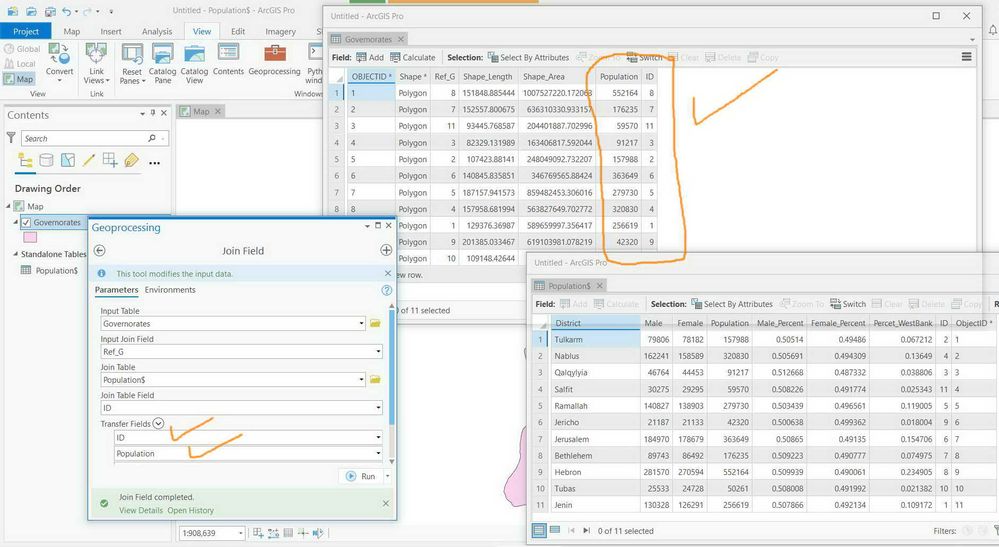Click the District column header in Population$ table

[x=594, y=323]
